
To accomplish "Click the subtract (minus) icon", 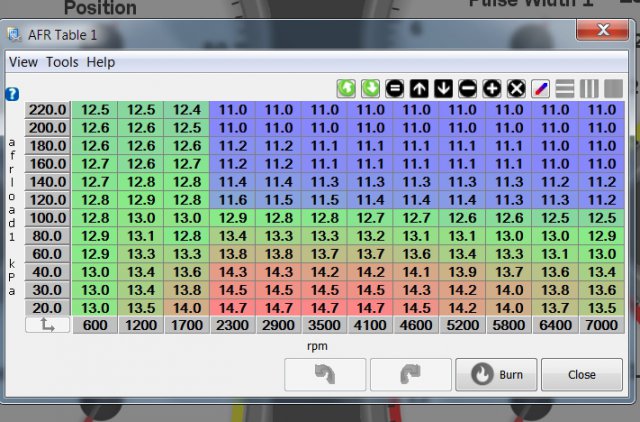I will click(467, 88).
